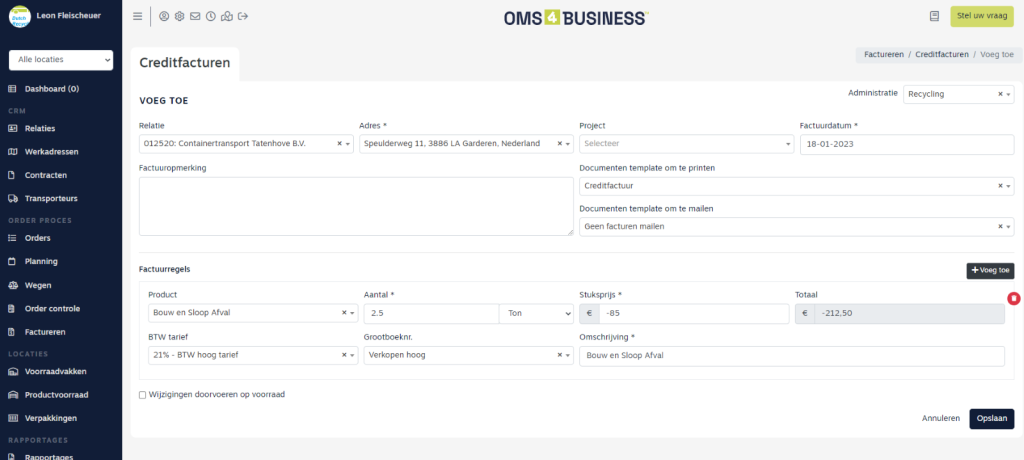Viewport: 1024px width, 460px height.
Task: Click the document icon beside Stel uw vraag
Action: pyautogui.click(x=934, y=16)
